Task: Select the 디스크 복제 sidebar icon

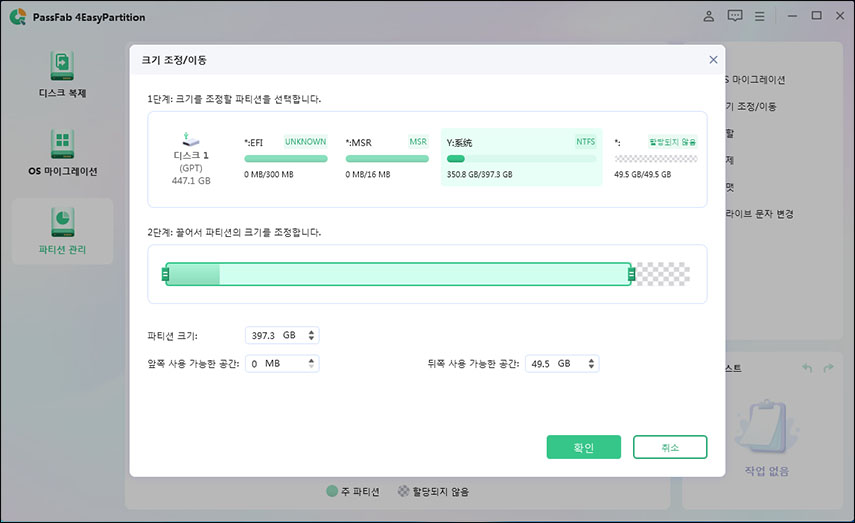Action: [x=62, y=65]
